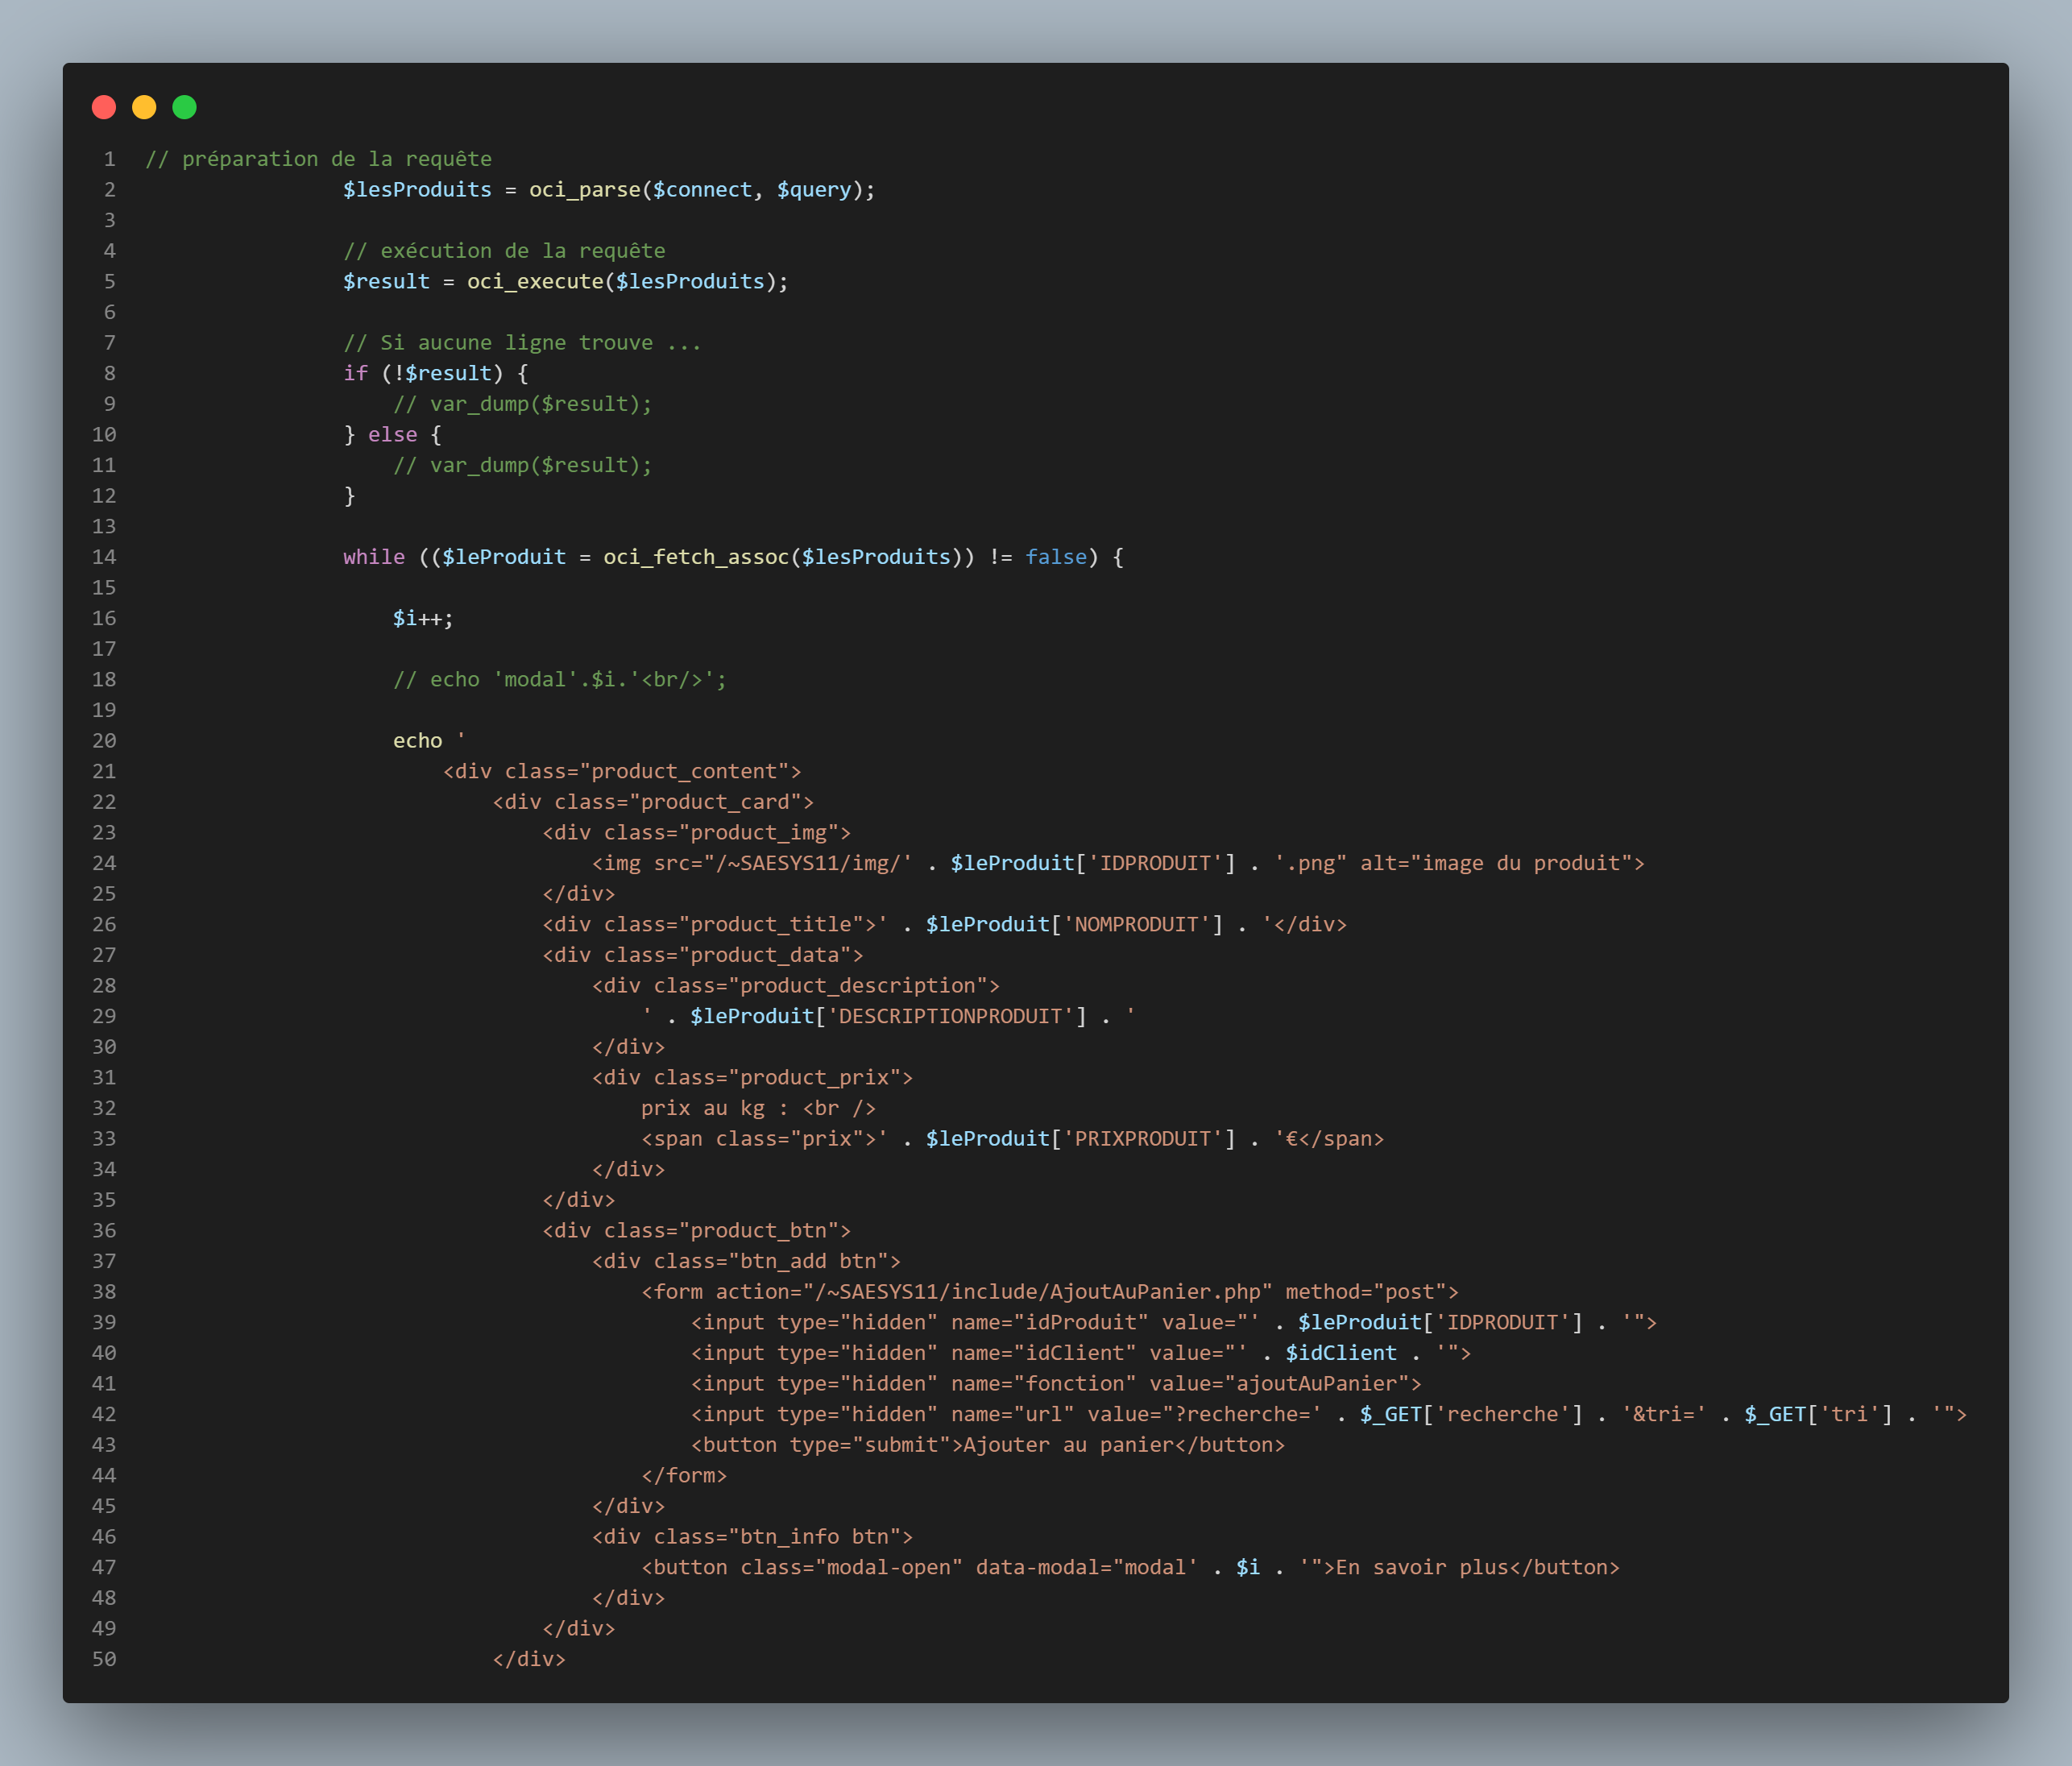Click the 'if (!$result) {' line

[x=436, y=374]
